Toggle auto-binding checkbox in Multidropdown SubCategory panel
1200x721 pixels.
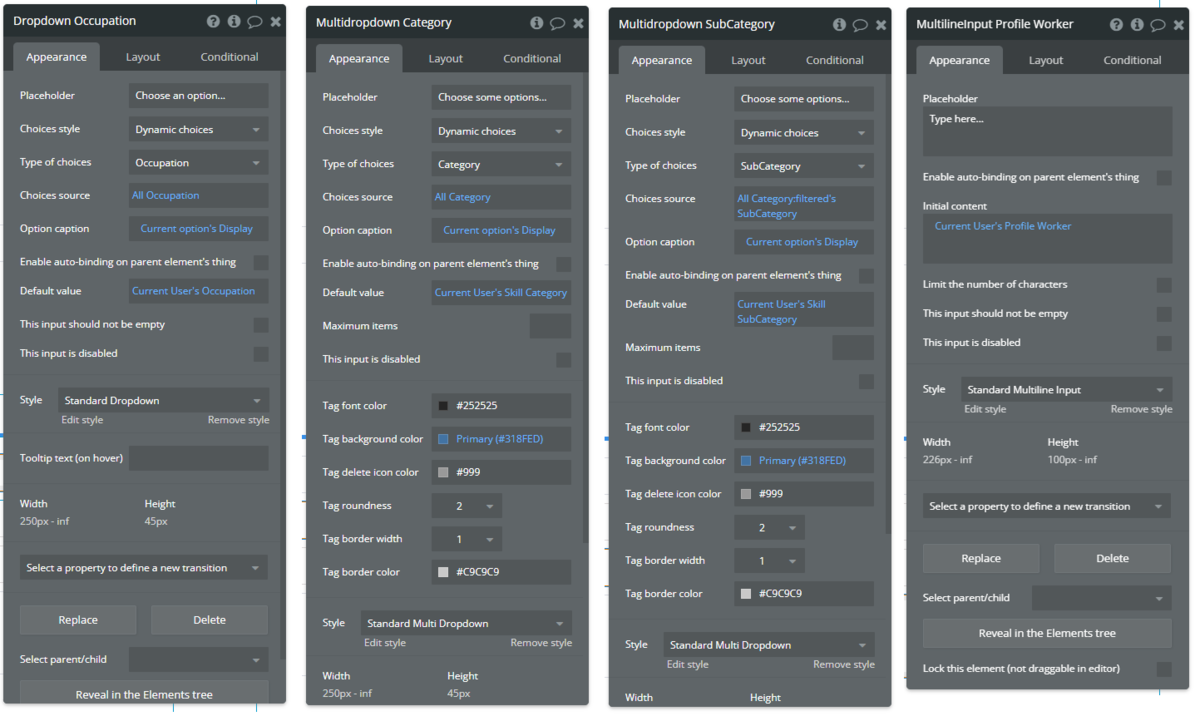click(x=866, y=276)
